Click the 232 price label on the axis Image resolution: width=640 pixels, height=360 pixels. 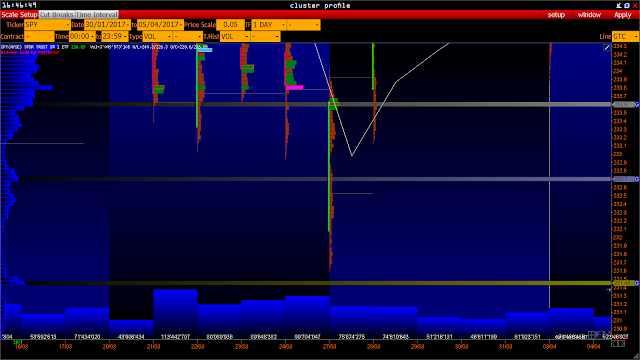click(x=617, y=237)
